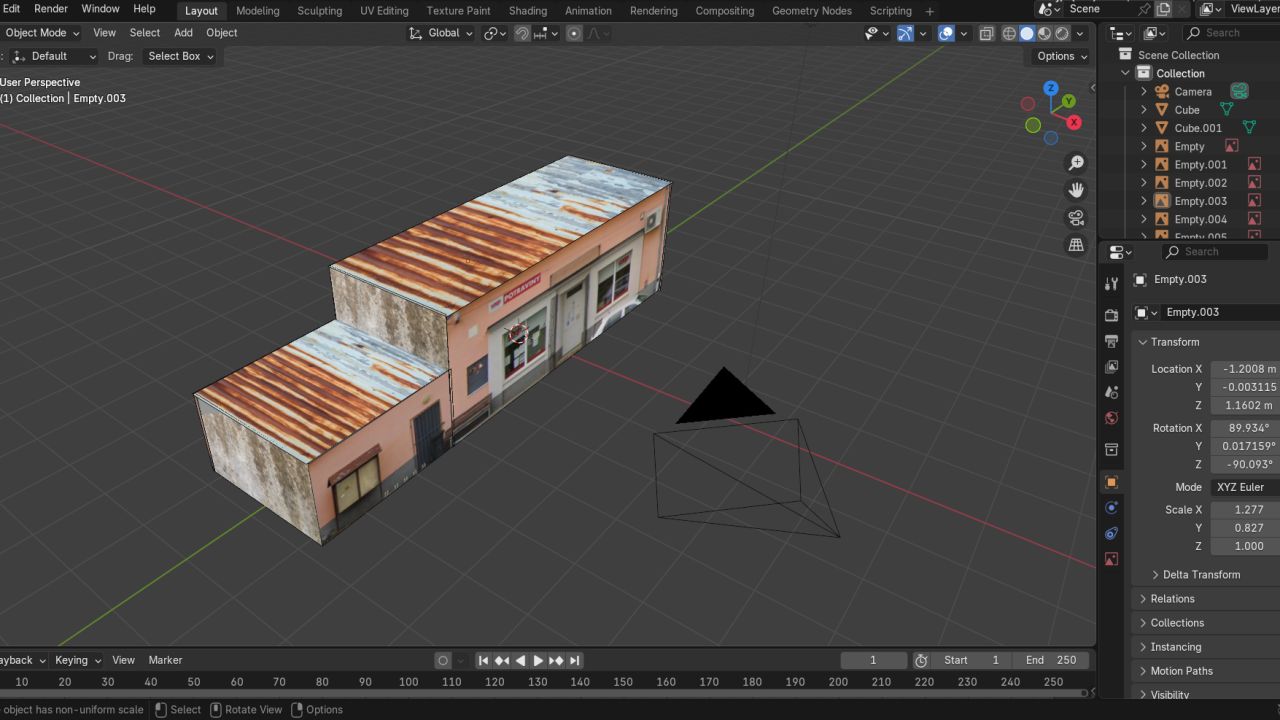
Task: Click the Cube mesh data icon in outliner
Action: point(1226,109)
